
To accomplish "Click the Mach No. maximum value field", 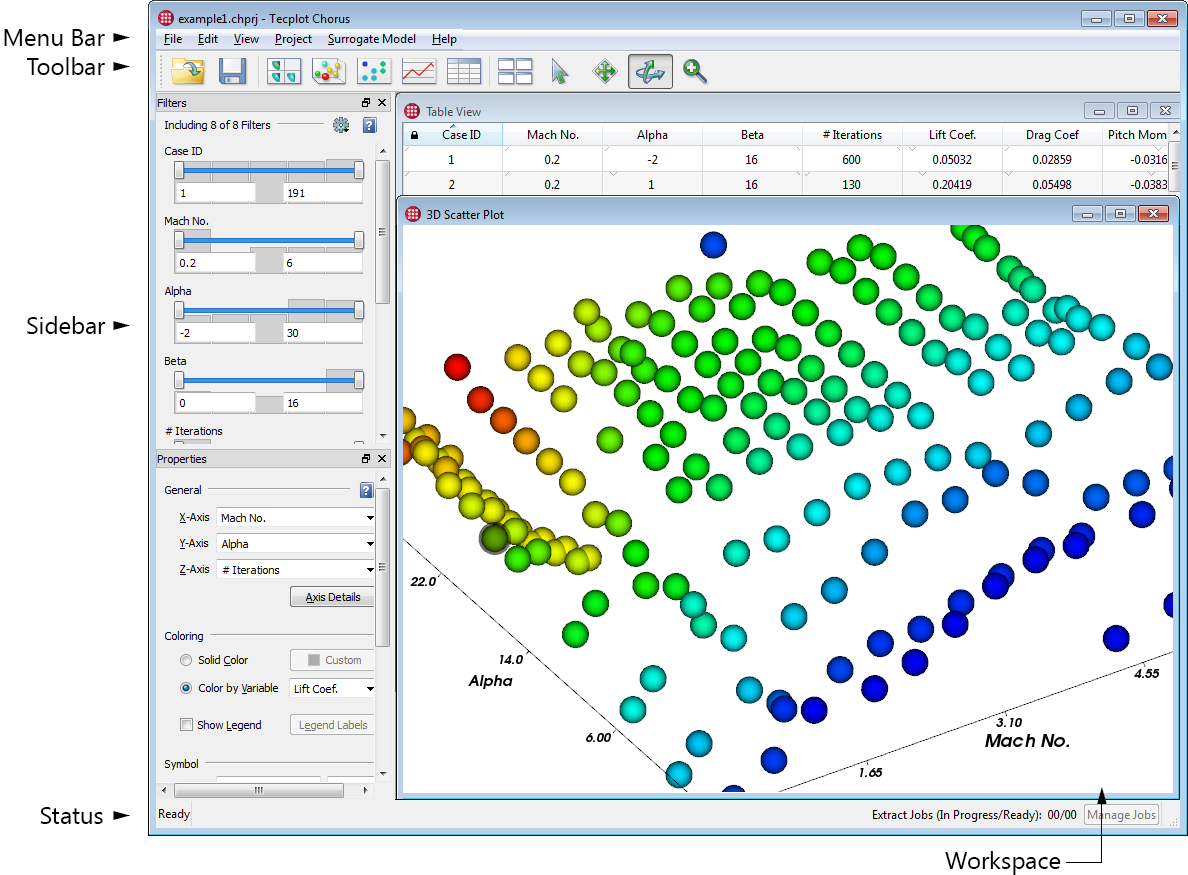I will [323, 263].
